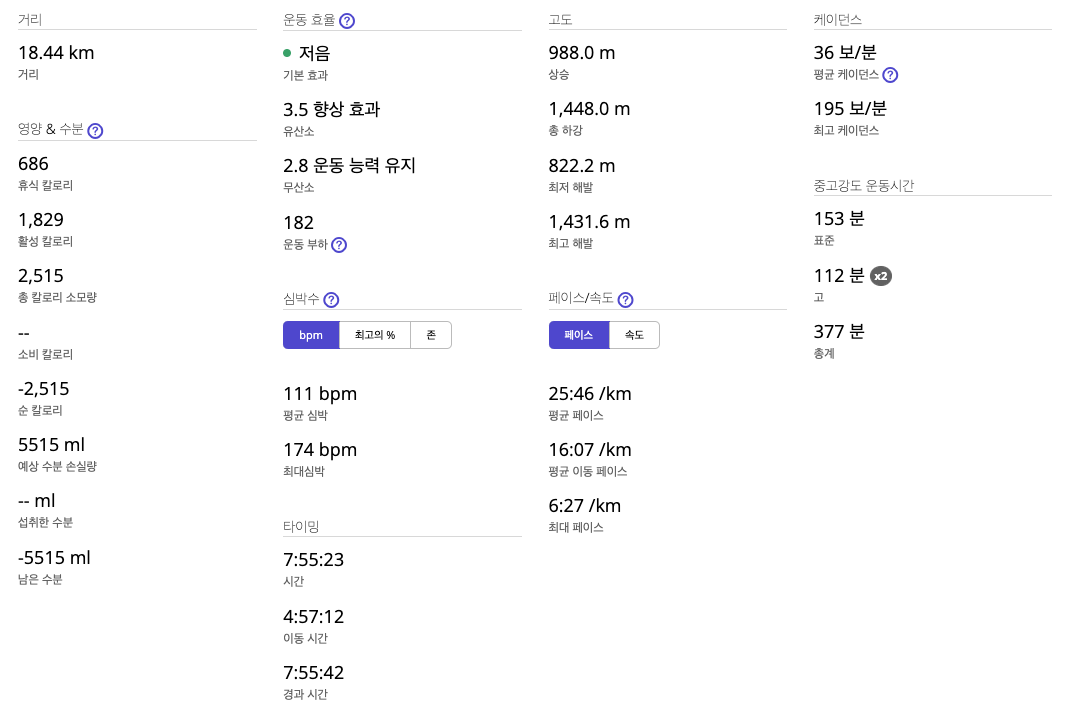This screenshot has height=724, width=1070.
Task: Click the 36 보/분 cadence value
Action: point(847,52)
